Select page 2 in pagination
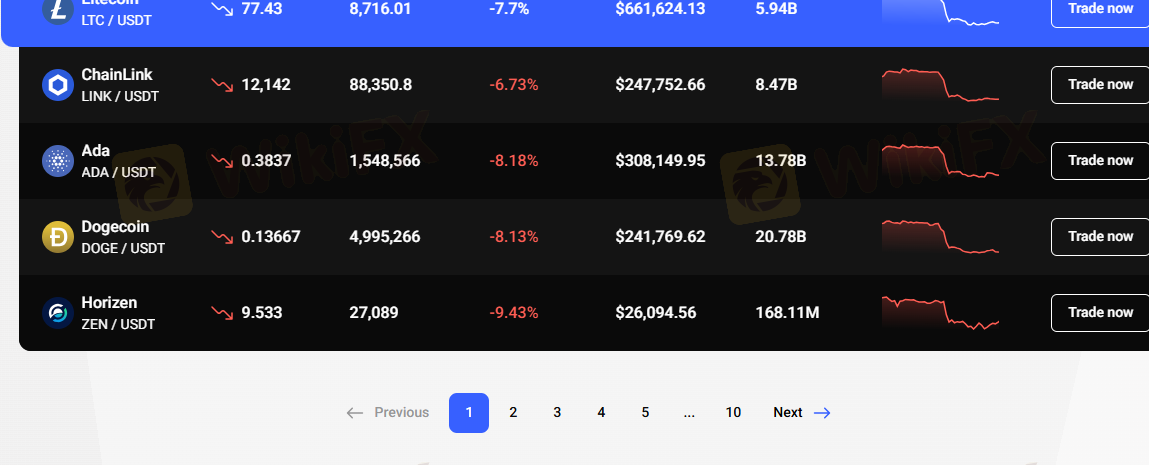 (513, 413)
